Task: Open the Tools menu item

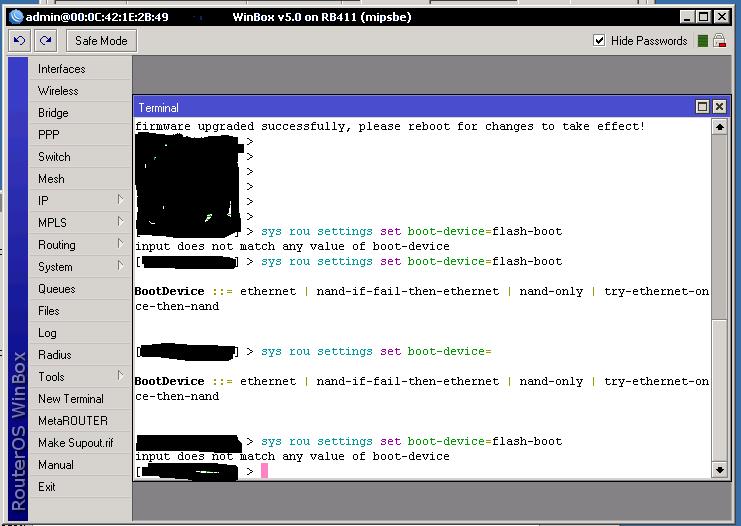Action: click(x=80, y=377)
